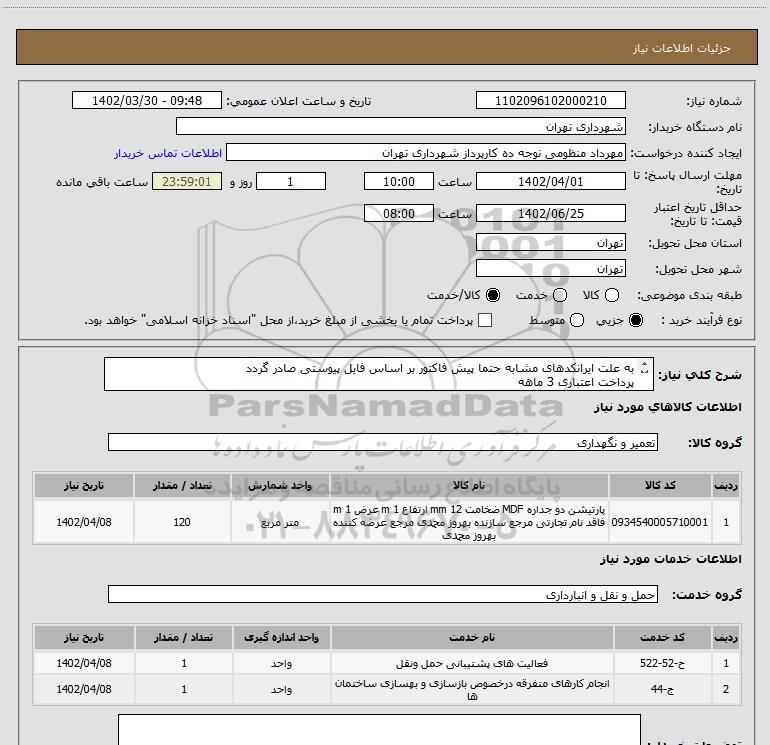Click the deadline time field 10:00
This screenshot has width=770, height=745.
pyautogui.click(x=399, y=182)
